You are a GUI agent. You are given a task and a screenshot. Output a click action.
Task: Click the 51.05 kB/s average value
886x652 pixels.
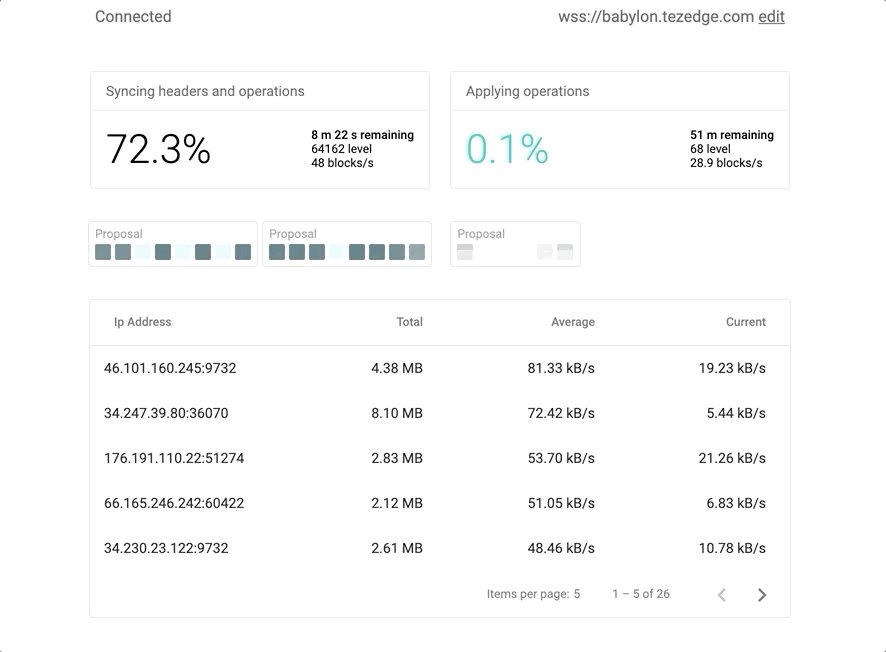click(x=561, y=503)
